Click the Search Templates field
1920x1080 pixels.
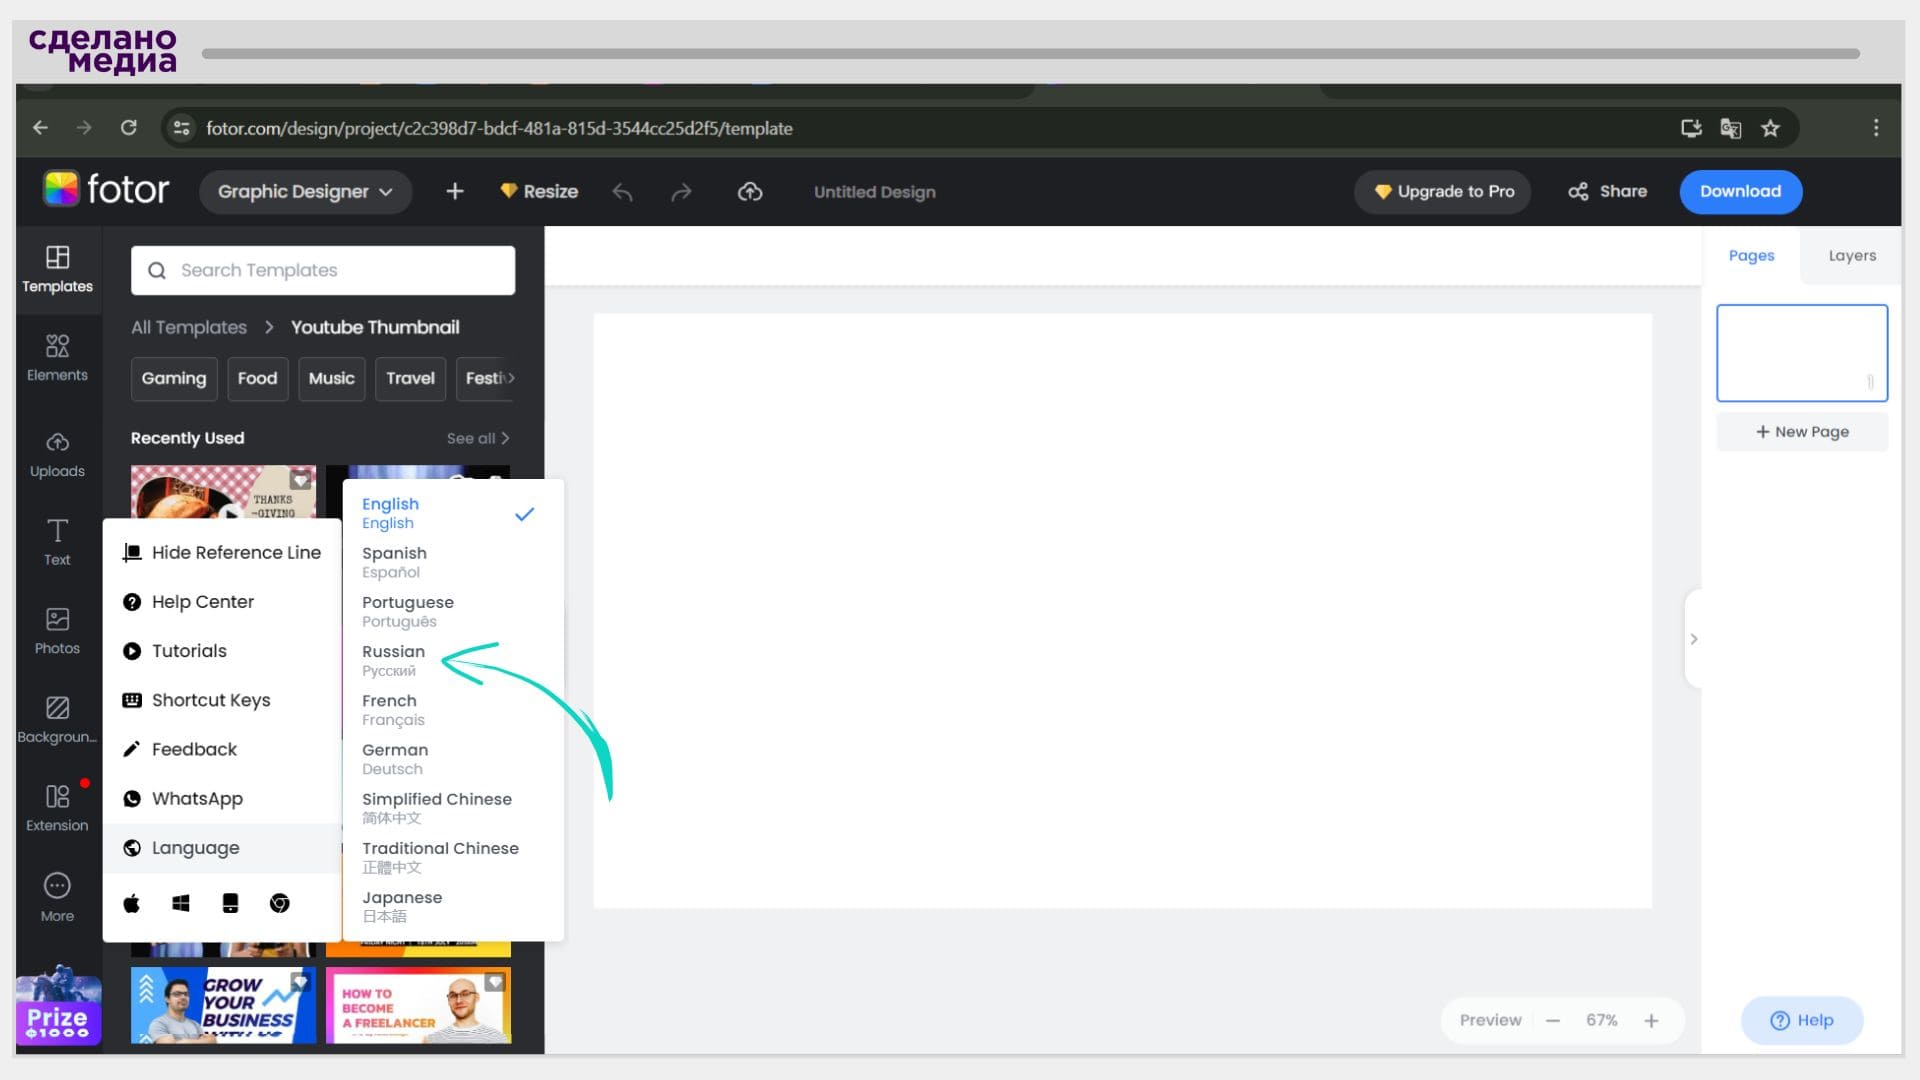[x=323, y=270]
